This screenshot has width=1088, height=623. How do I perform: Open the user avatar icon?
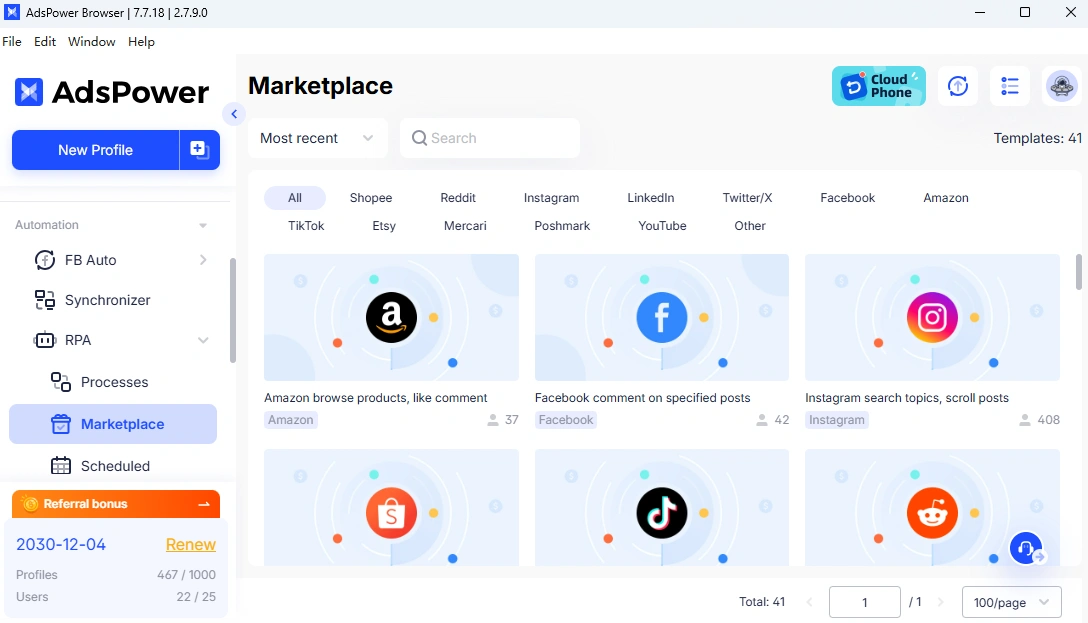[1062, 86]
